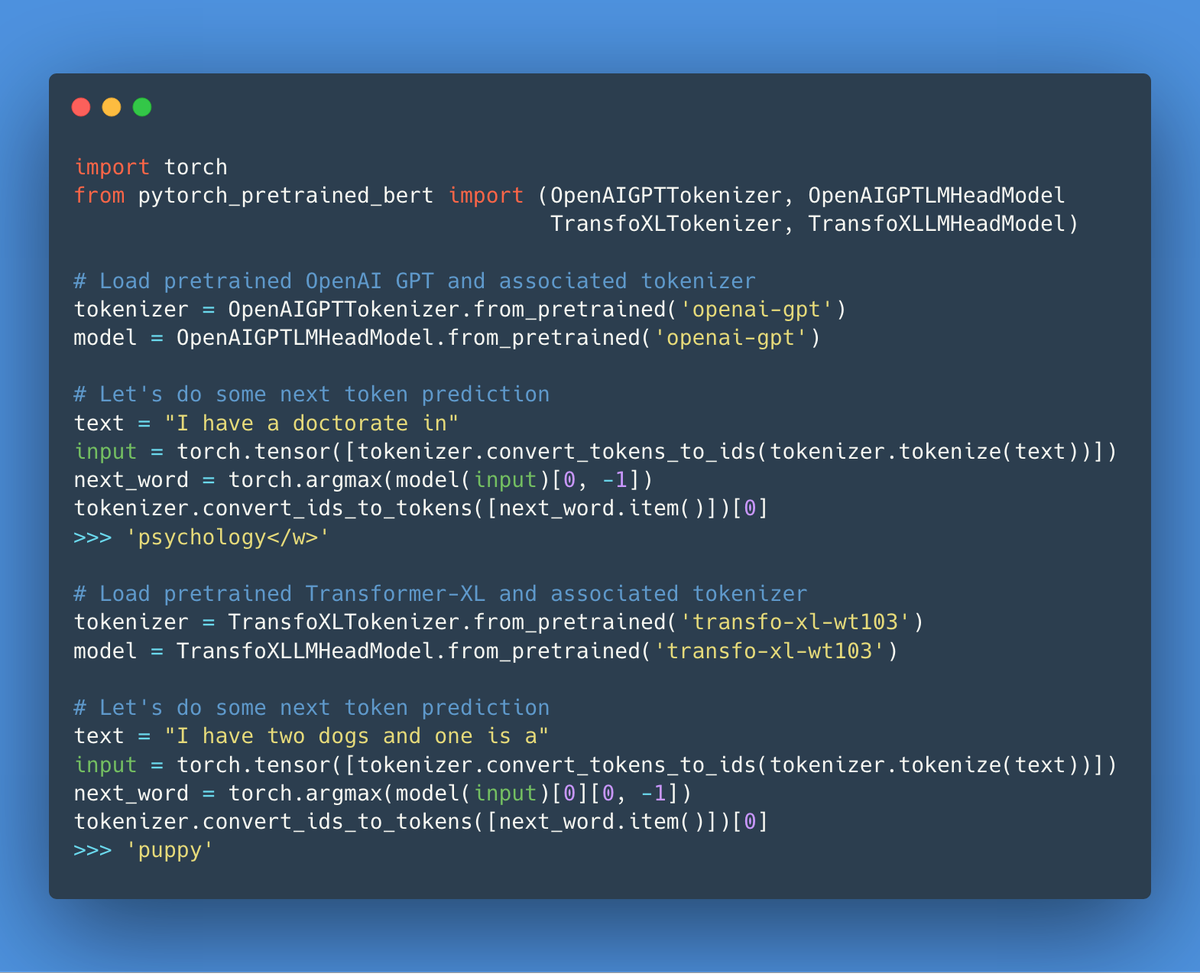Click the string "I have two dogs and one is a"
Screen dimensions: 1200x974
(357, 736)
